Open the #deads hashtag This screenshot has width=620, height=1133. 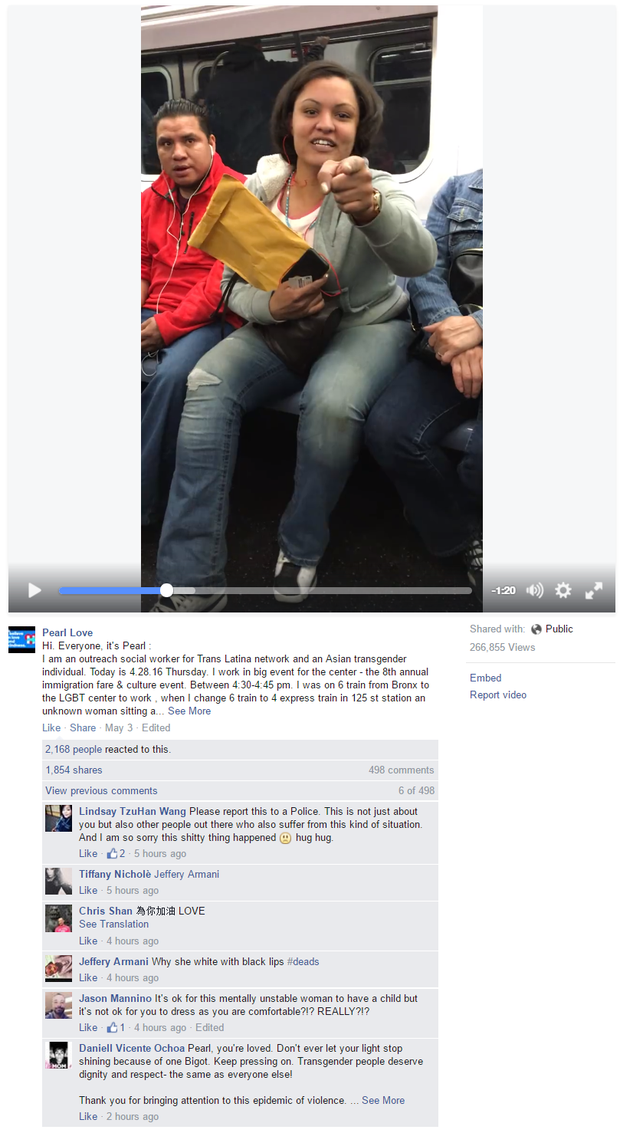coord(303,962)
